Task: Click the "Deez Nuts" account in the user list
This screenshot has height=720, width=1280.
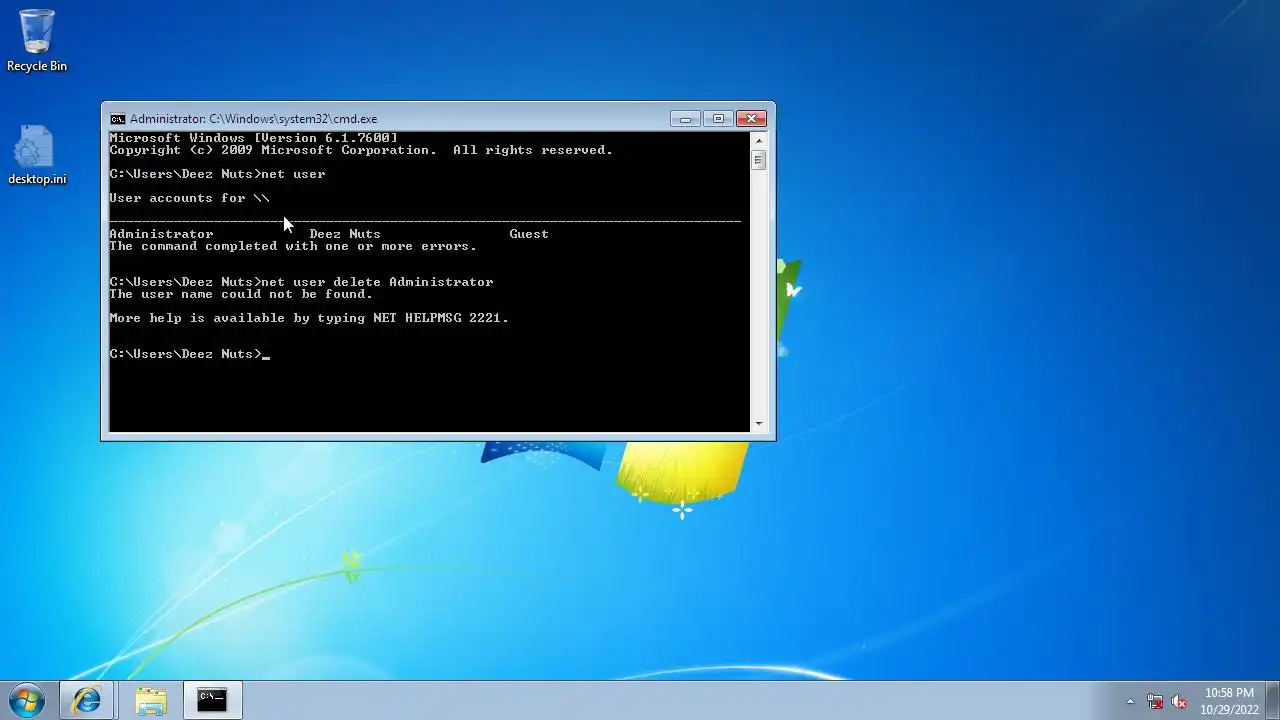Action: (x=345, y=234)
